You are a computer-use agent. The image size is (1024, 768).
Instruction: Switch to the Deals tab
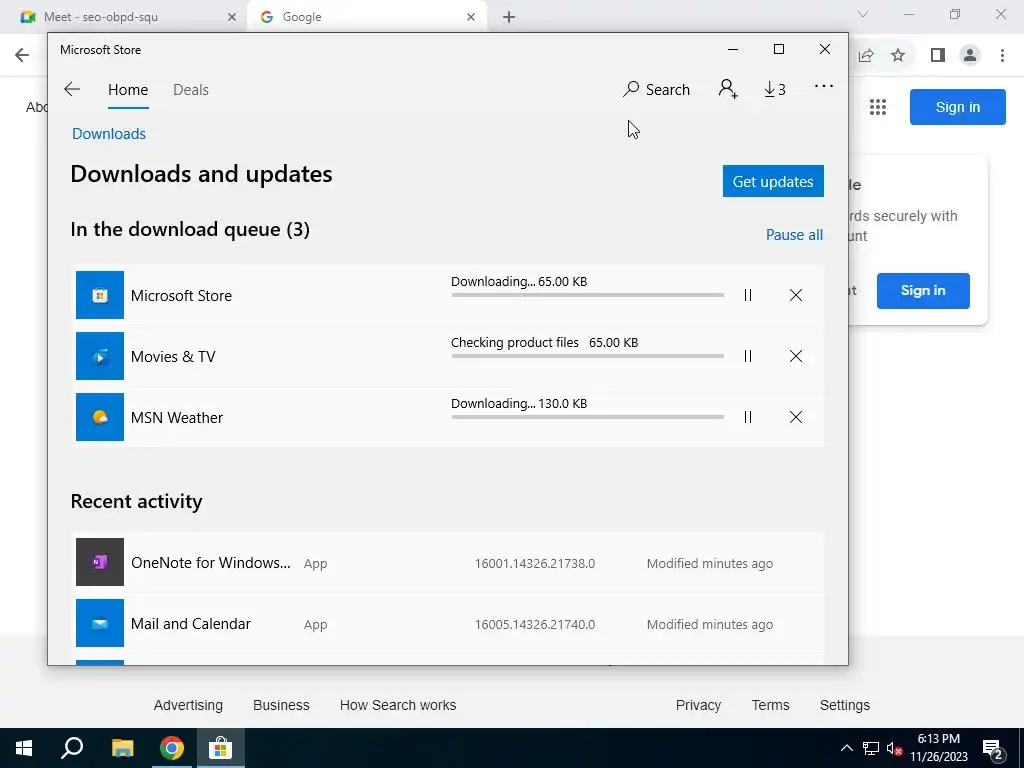191,89
